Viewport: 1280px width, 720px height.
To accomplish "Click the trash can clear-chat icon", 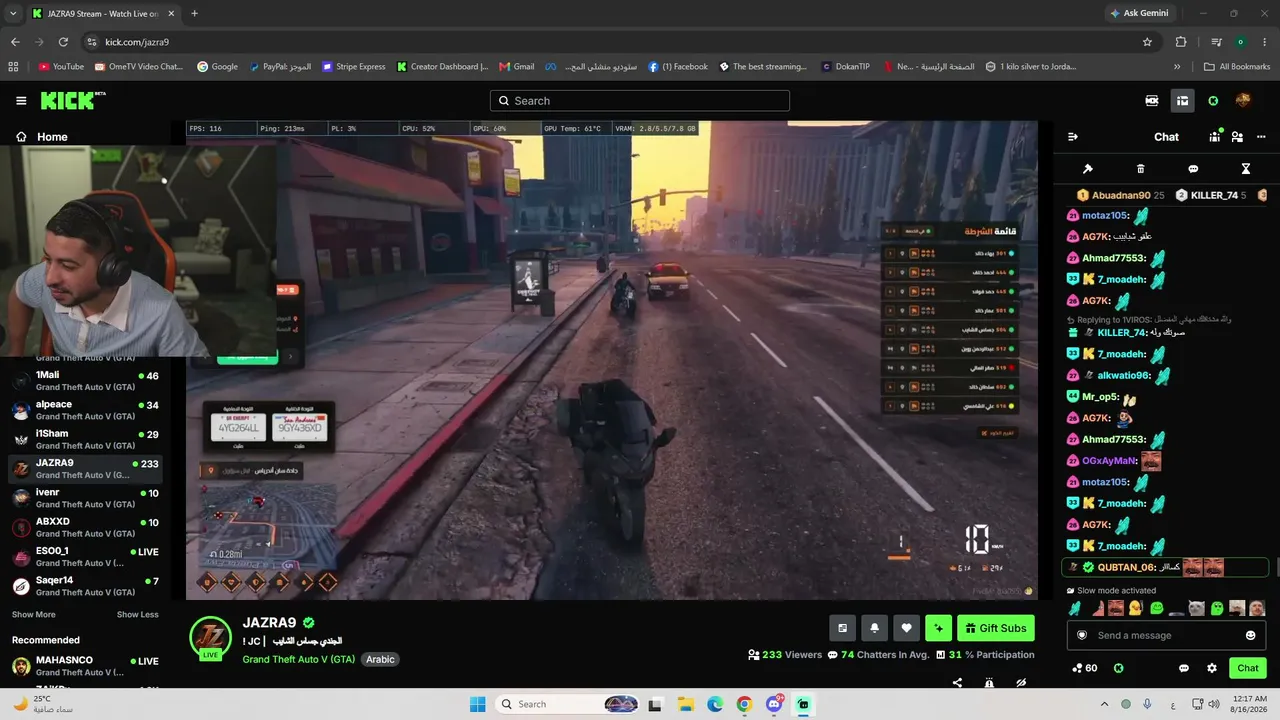I will (x=1141, y=169).
